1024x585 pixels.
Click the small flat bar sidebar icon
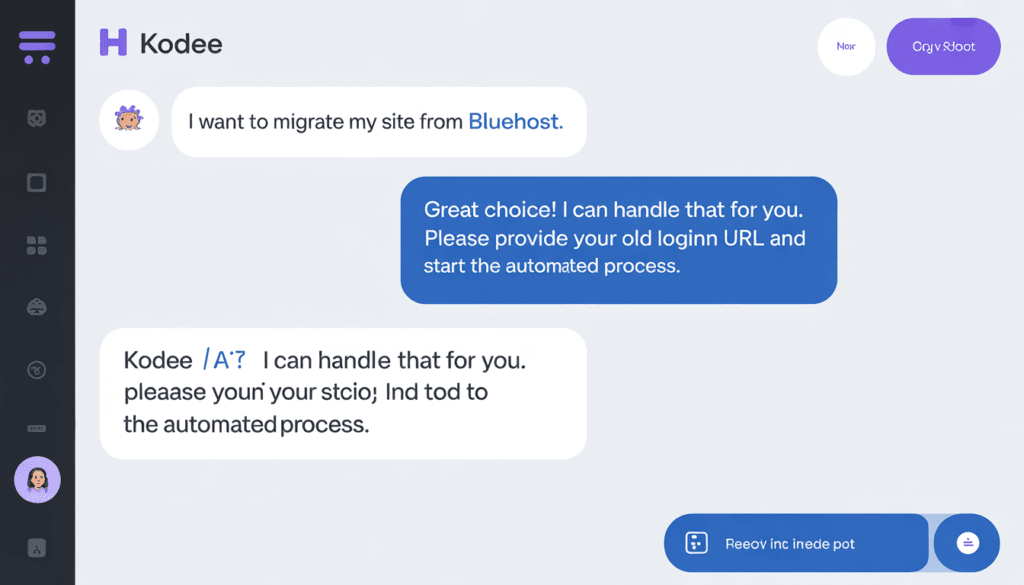pyautogui.click(x=37, y=428)
